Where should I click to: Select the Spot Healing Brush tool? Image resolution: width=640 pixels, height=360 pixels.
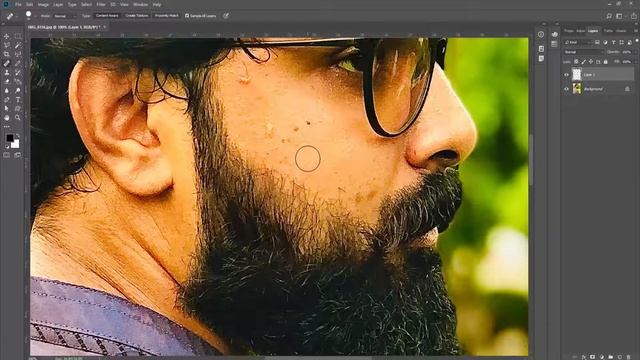pos(7,63)
